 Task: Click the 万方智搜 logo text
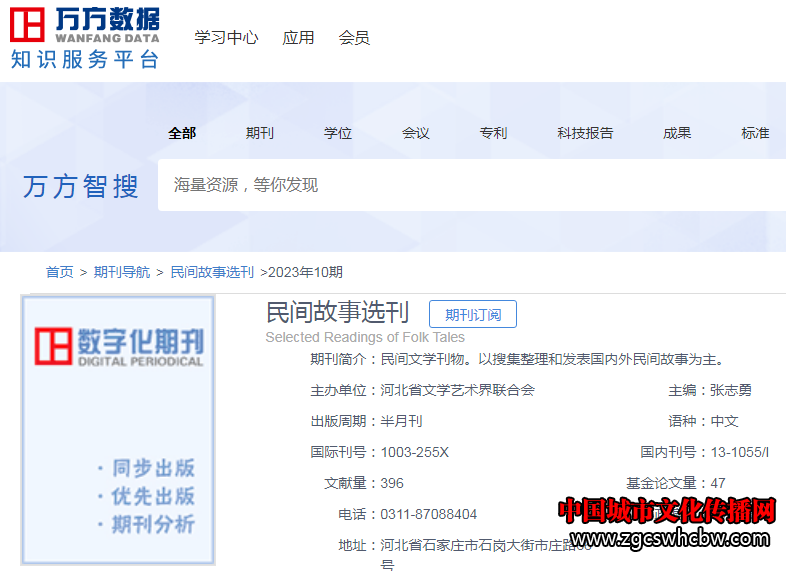[81, 186]
